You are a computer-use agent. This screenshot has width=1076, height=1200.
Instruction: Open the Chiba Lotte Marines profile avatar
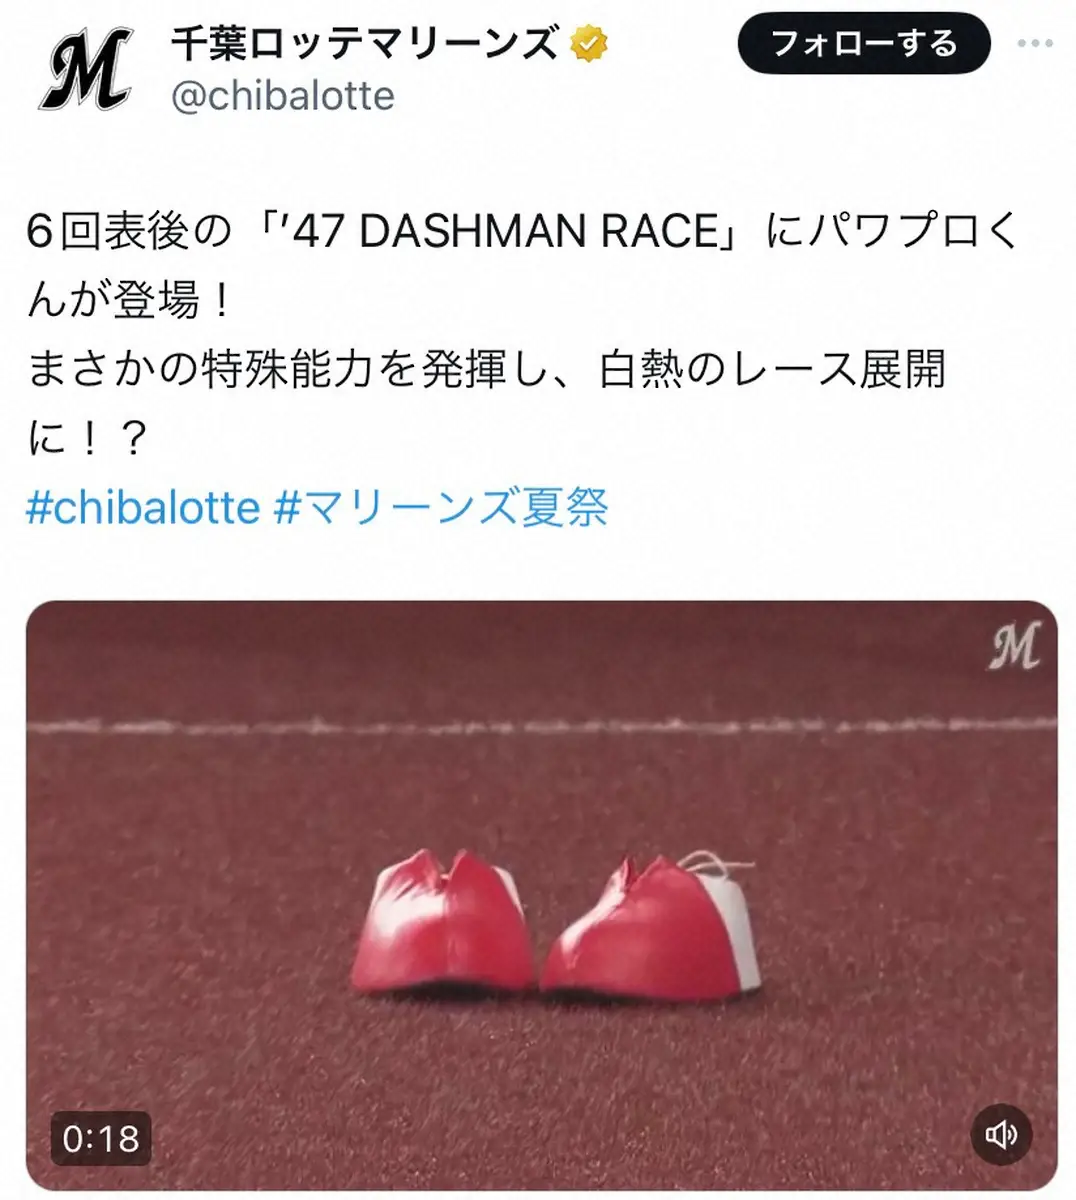86,69
